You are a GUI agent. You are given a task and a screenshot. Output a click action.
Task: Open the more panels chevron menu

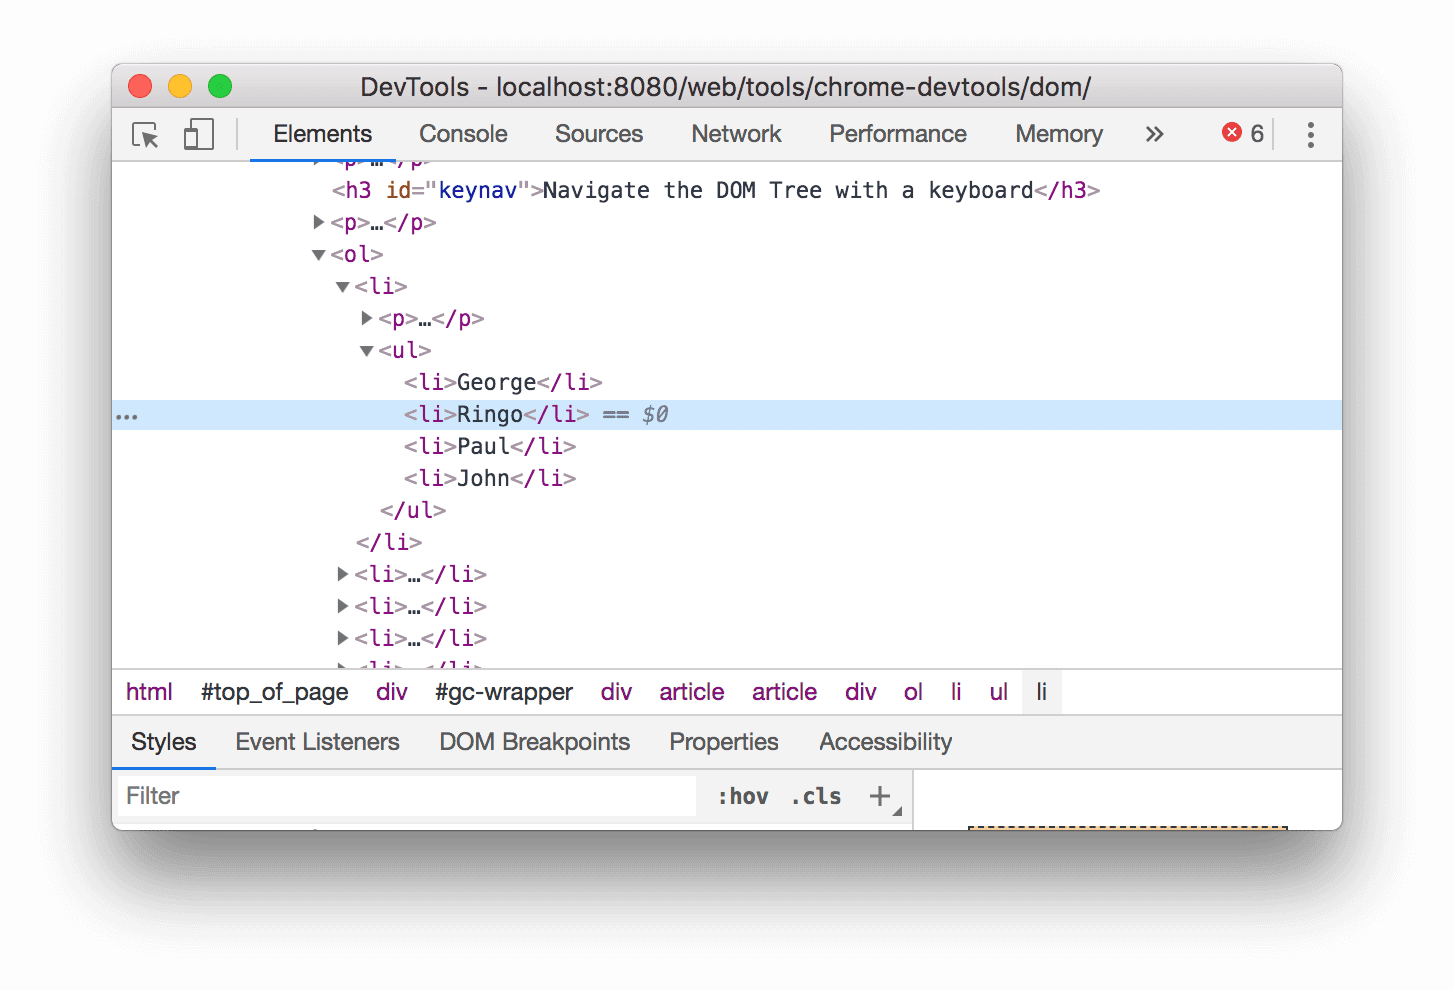click(x=1155, y=133)
